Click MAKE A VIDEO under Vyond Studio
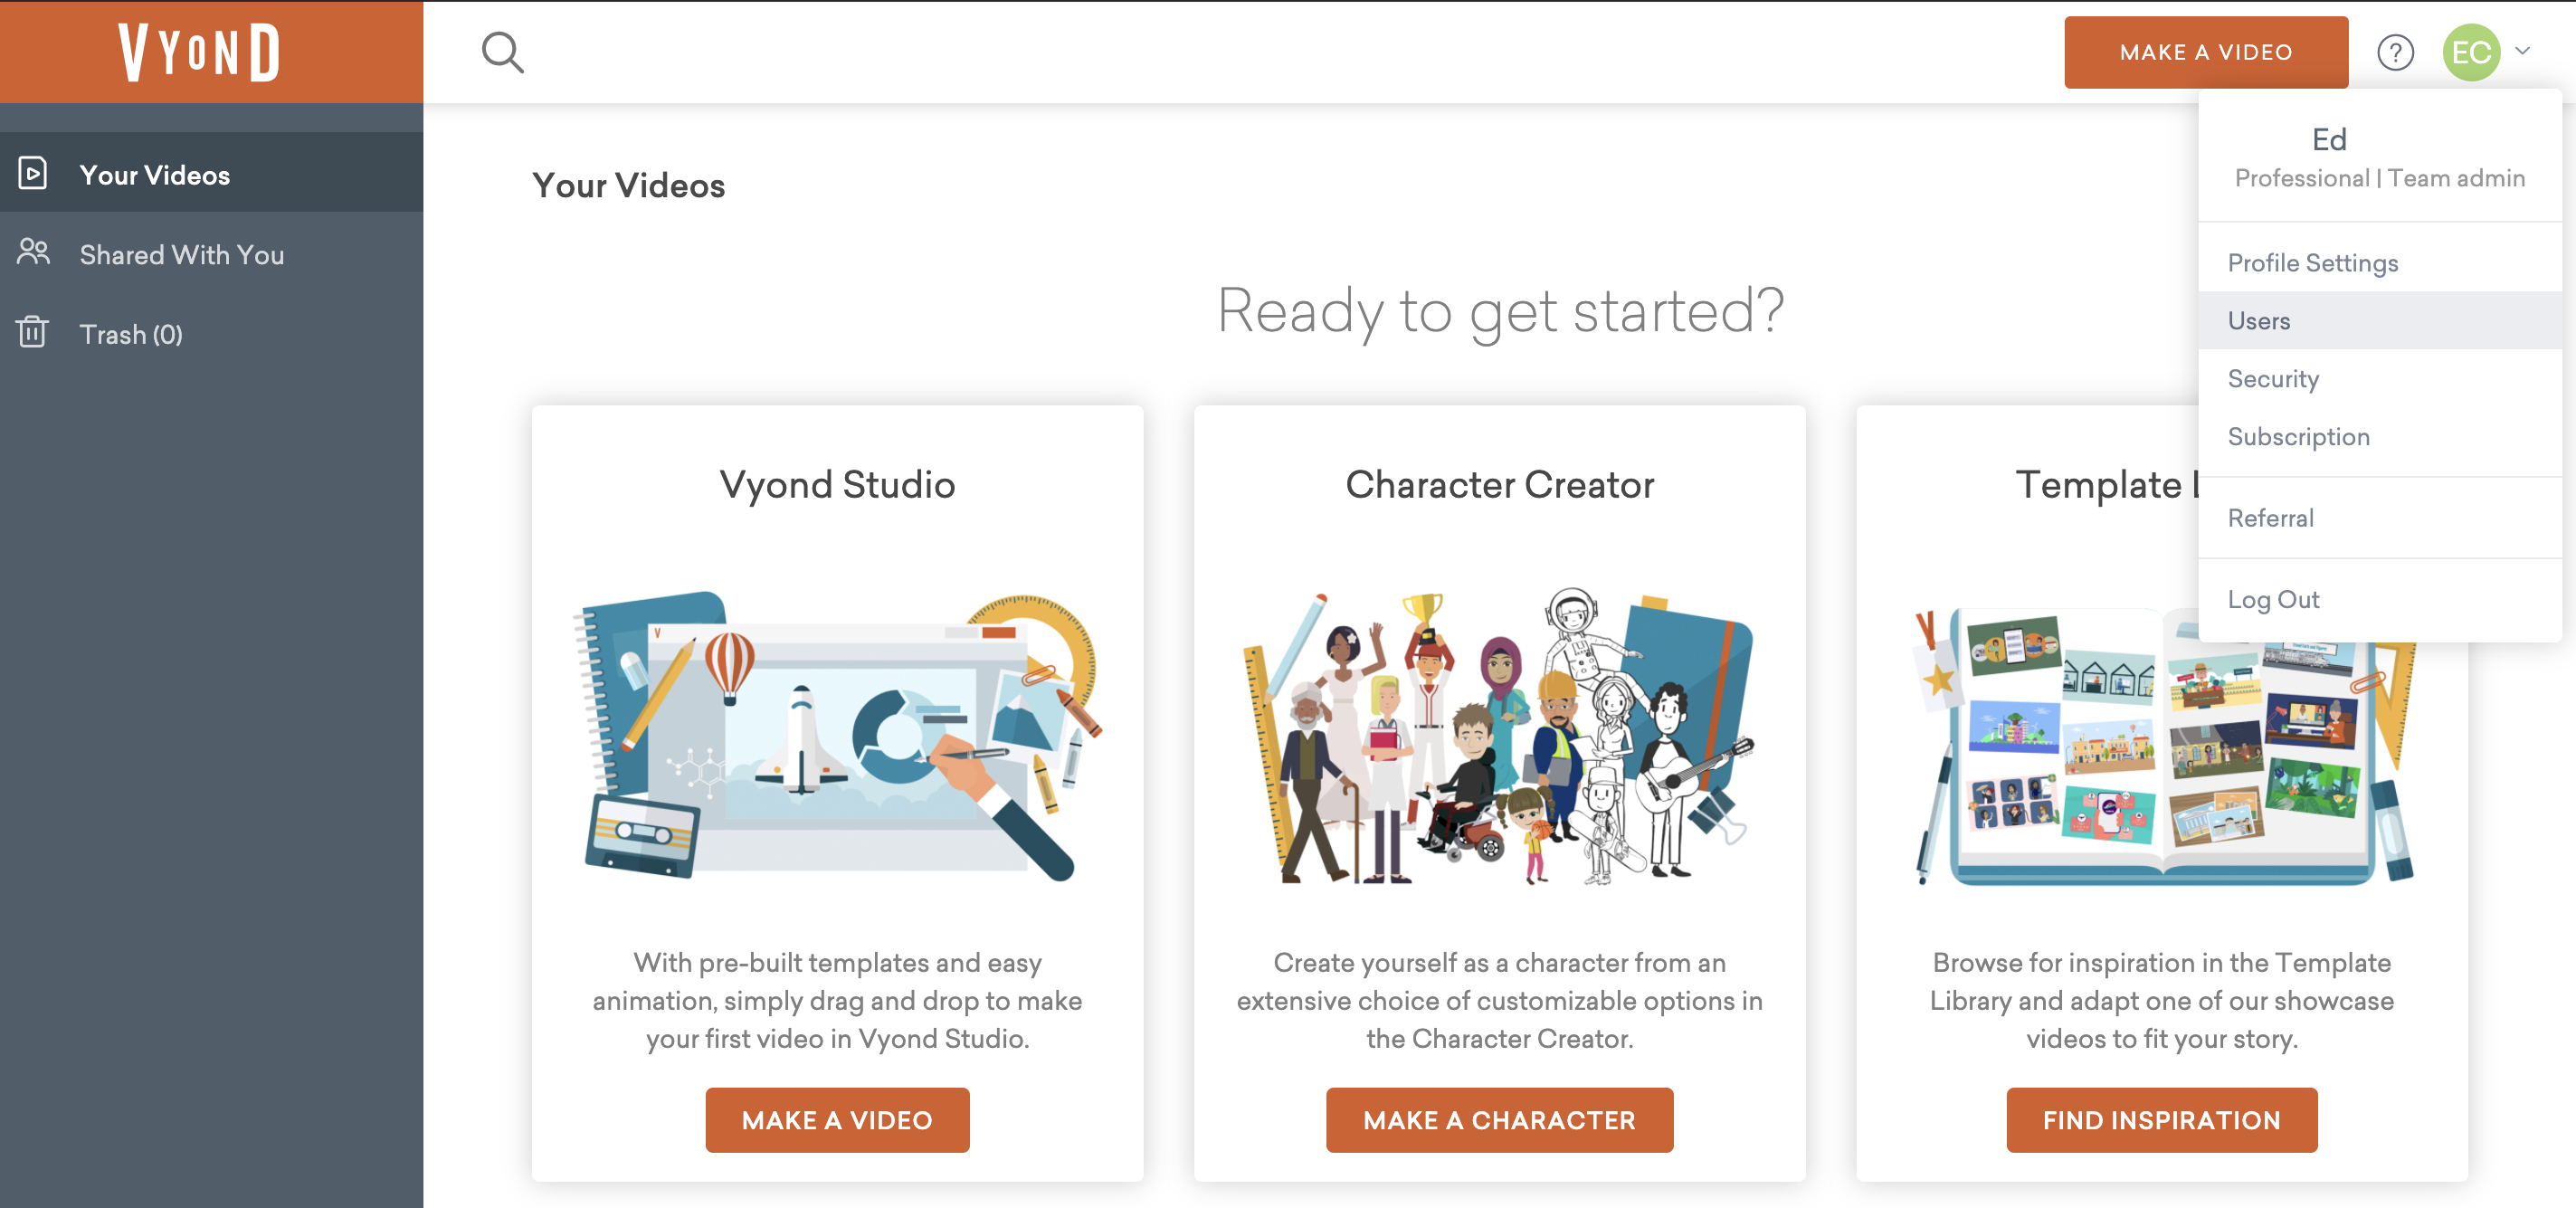 [837, 1120]
